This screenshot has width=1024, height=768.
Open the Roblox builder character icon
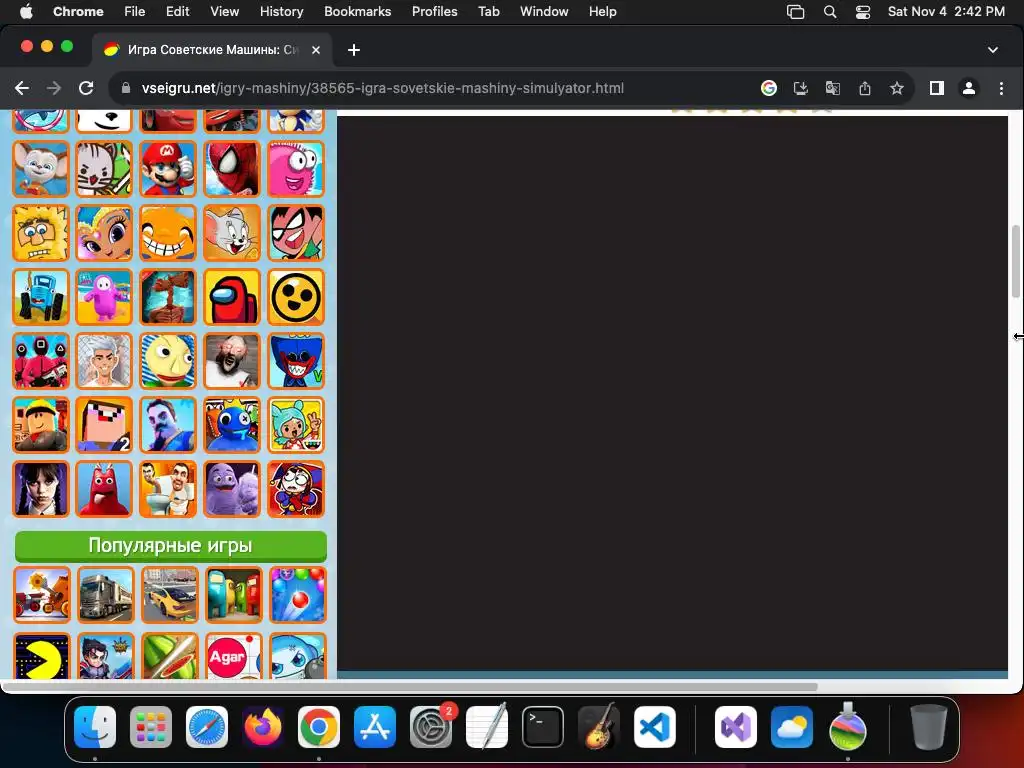40,425
